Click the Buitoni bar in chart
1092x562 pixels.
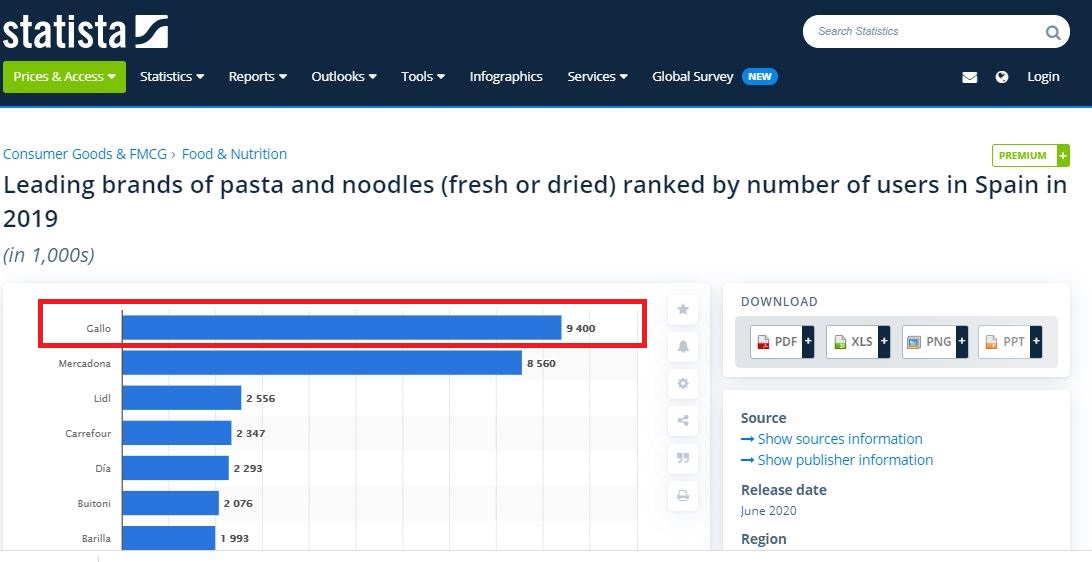coord(171,503)
